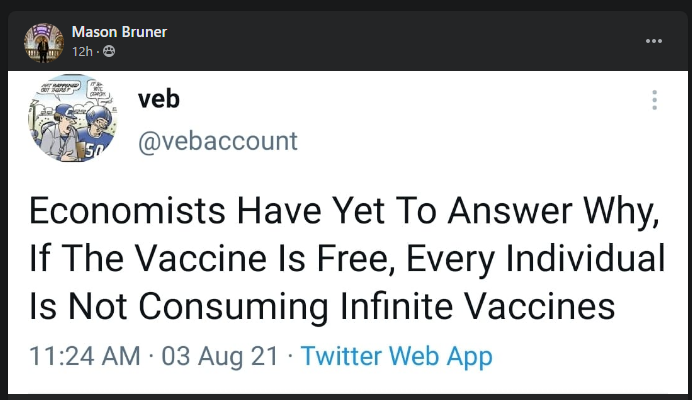Open the tweet's vertical three-dot menu

(654, 100)
